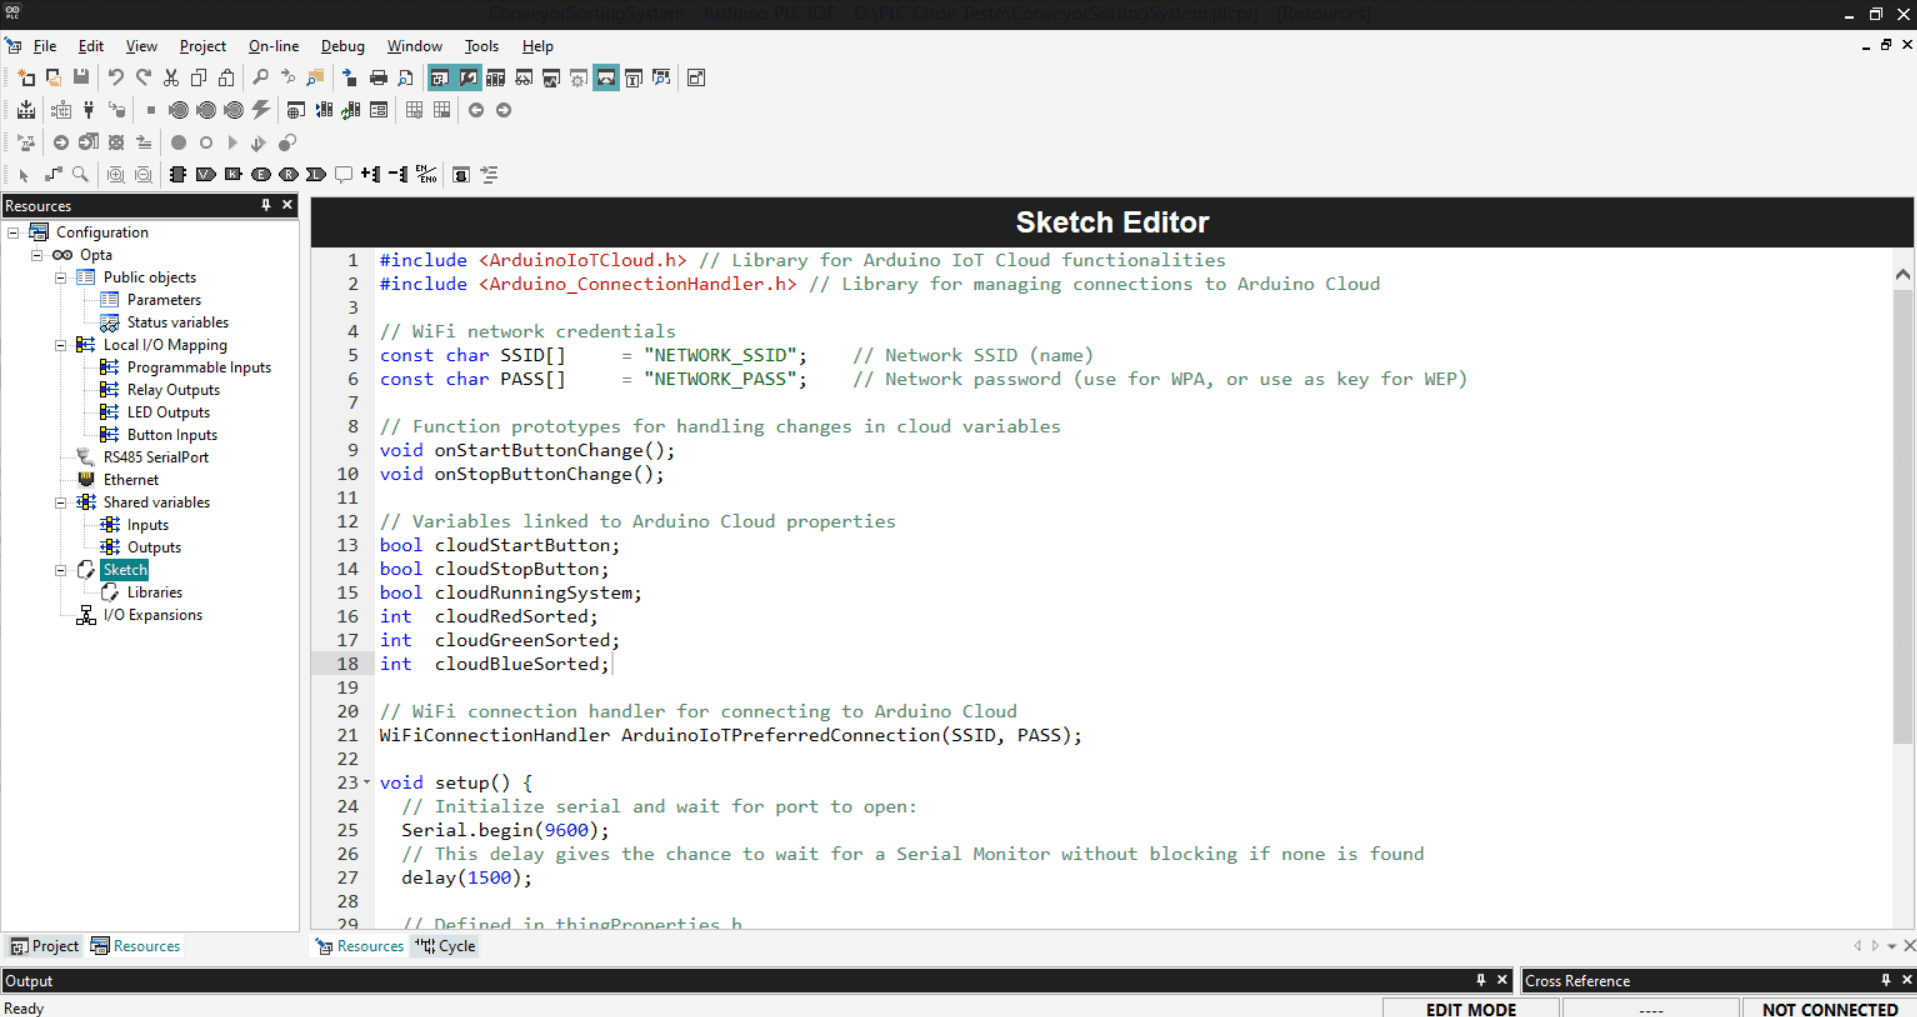The width and height of the screenshot is (1917, 1017).
Task: Click the new comment speech bubble icon
Action: pyautogui.click(x=343, y=175)
